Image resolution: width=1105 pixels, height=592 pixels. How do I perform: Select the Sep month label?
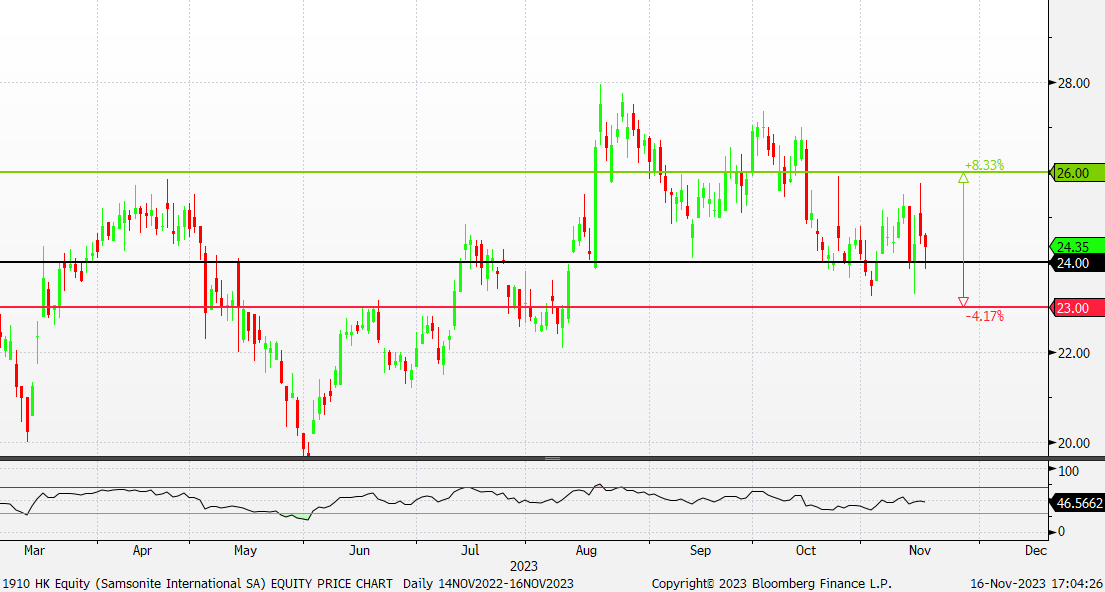pyautogui.click(x=700, y=550)
